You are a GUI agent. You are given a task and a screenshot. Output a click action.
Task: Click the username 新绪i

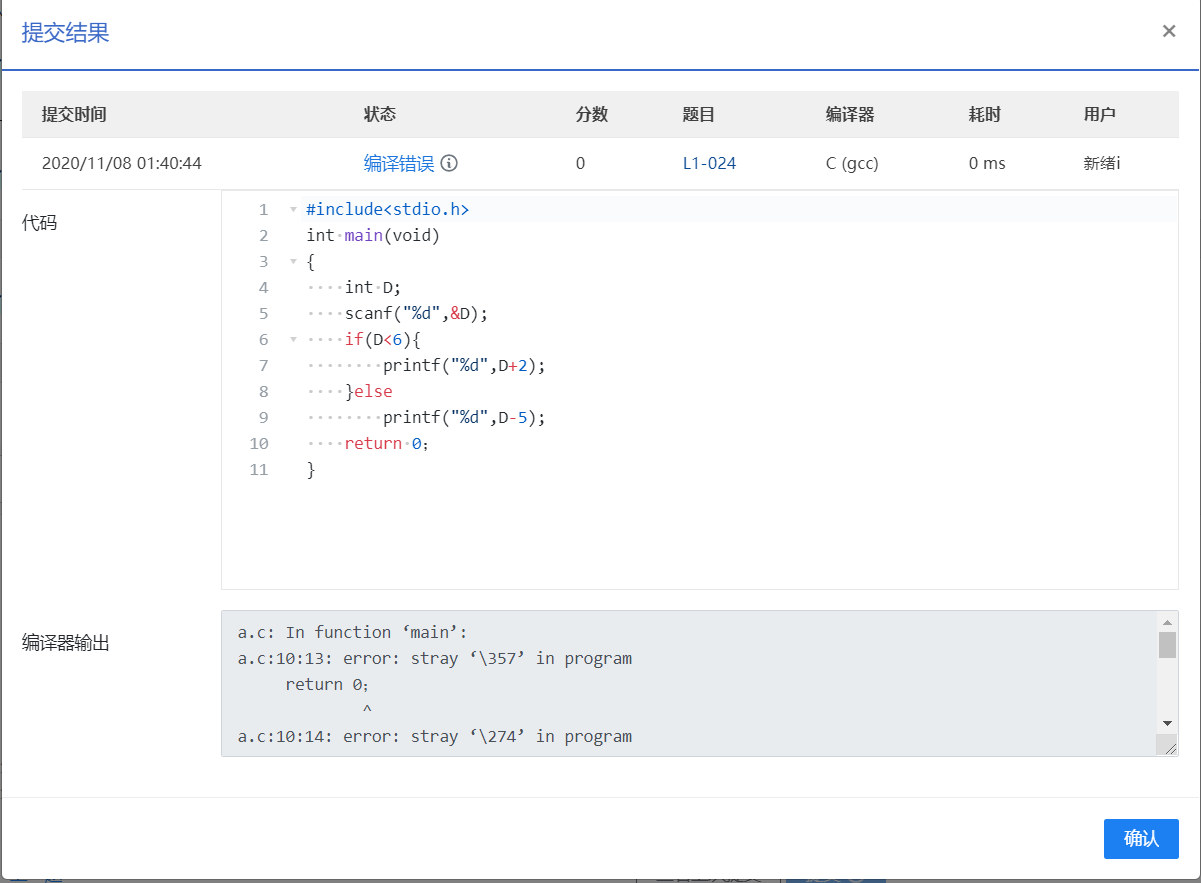pos(1101,163)
